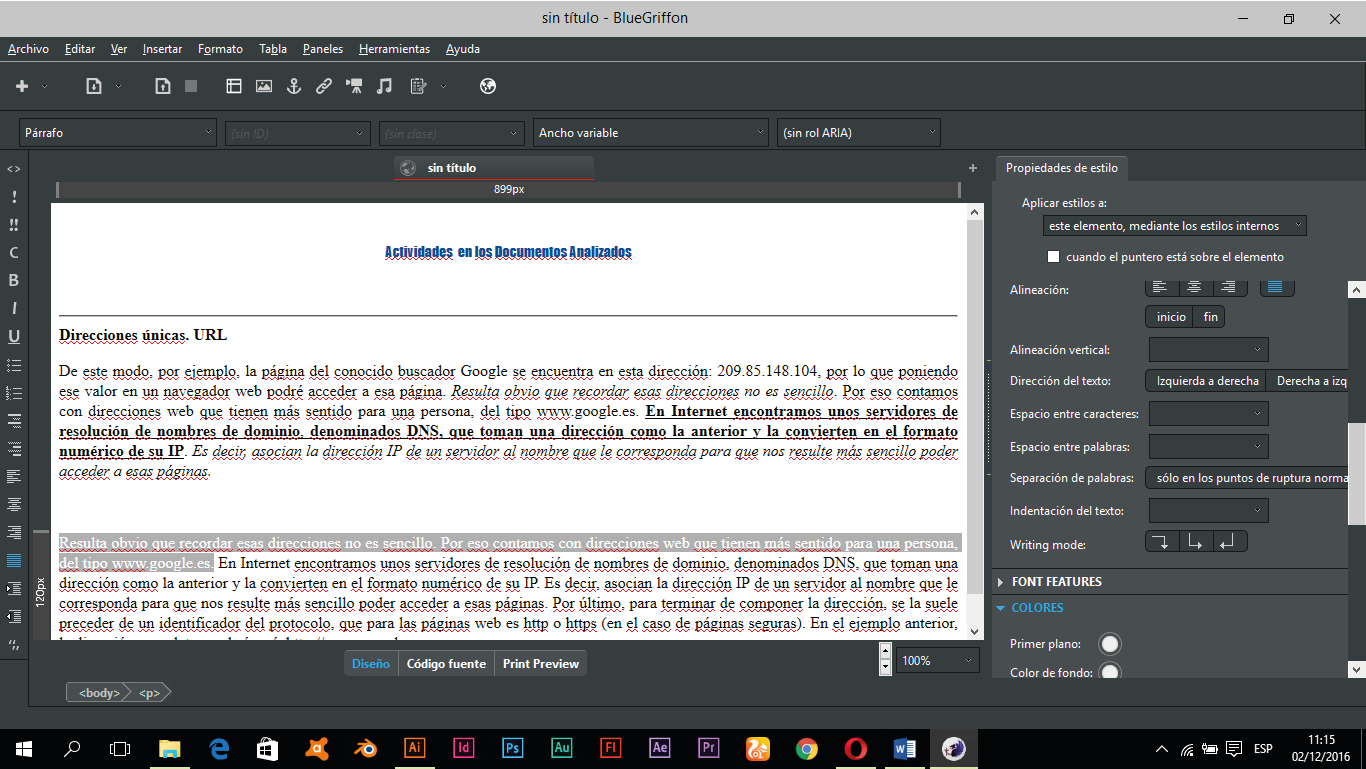Viewport: 1366px width, 769px height.
Task: Open the Herramientas menu
Action: (394, 49)
